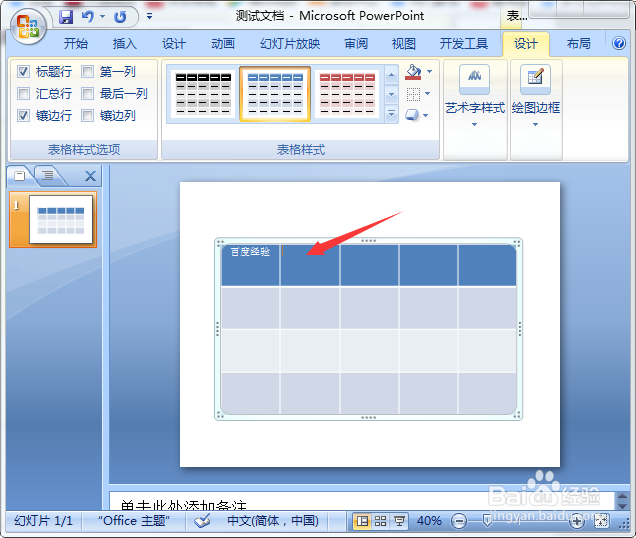Open the zoom dialog via 40%
Image resolution: width=636 pixels, height=538 pixels.
(429, 521)
